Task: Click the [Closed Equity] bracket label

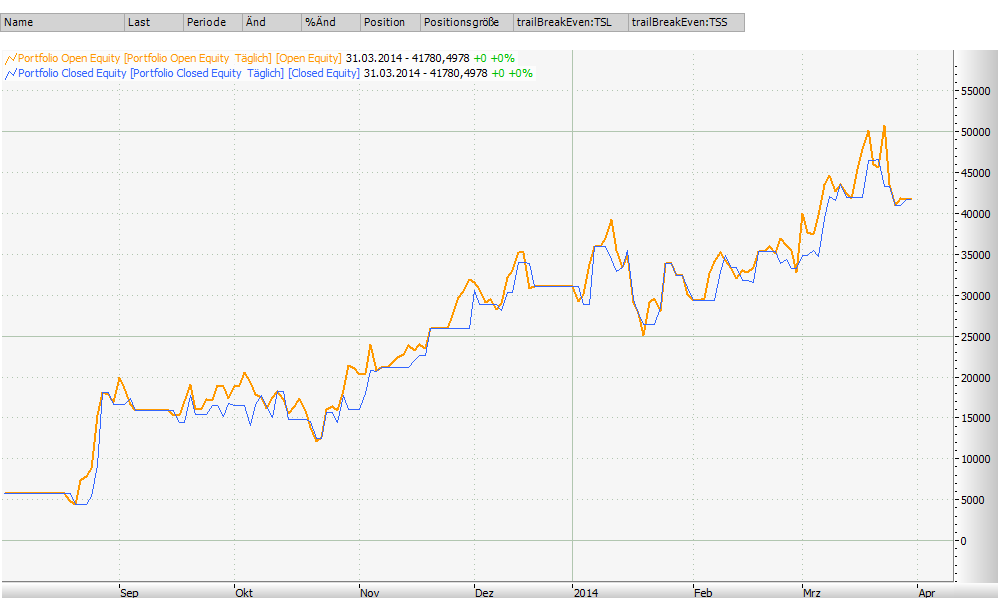Action: pyautogui.click(x=324, y=74)
